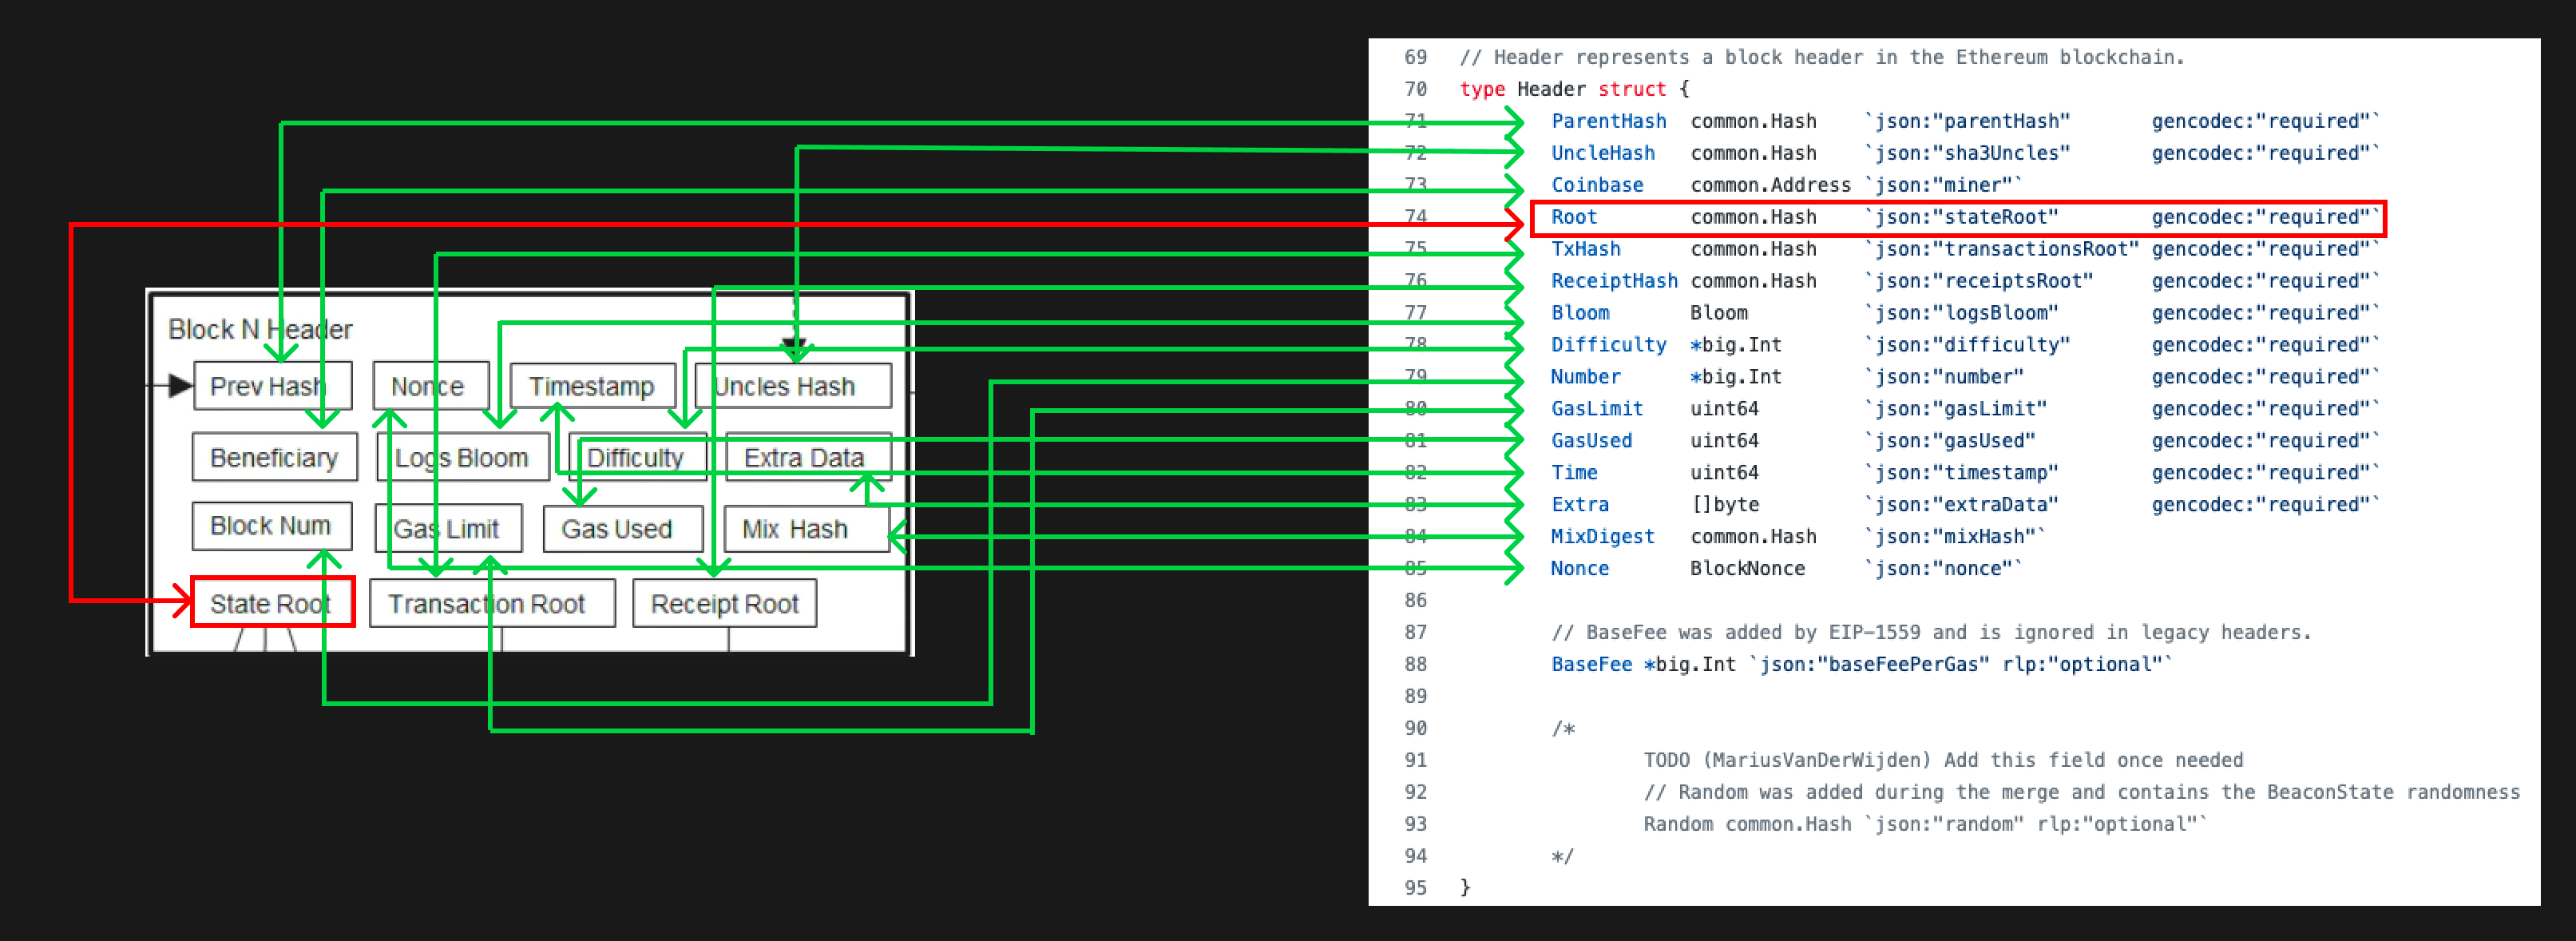The width and height of the screenshot is (2576, 941).
Task: Click the TxHash field name
Action: click(1586, 249)
